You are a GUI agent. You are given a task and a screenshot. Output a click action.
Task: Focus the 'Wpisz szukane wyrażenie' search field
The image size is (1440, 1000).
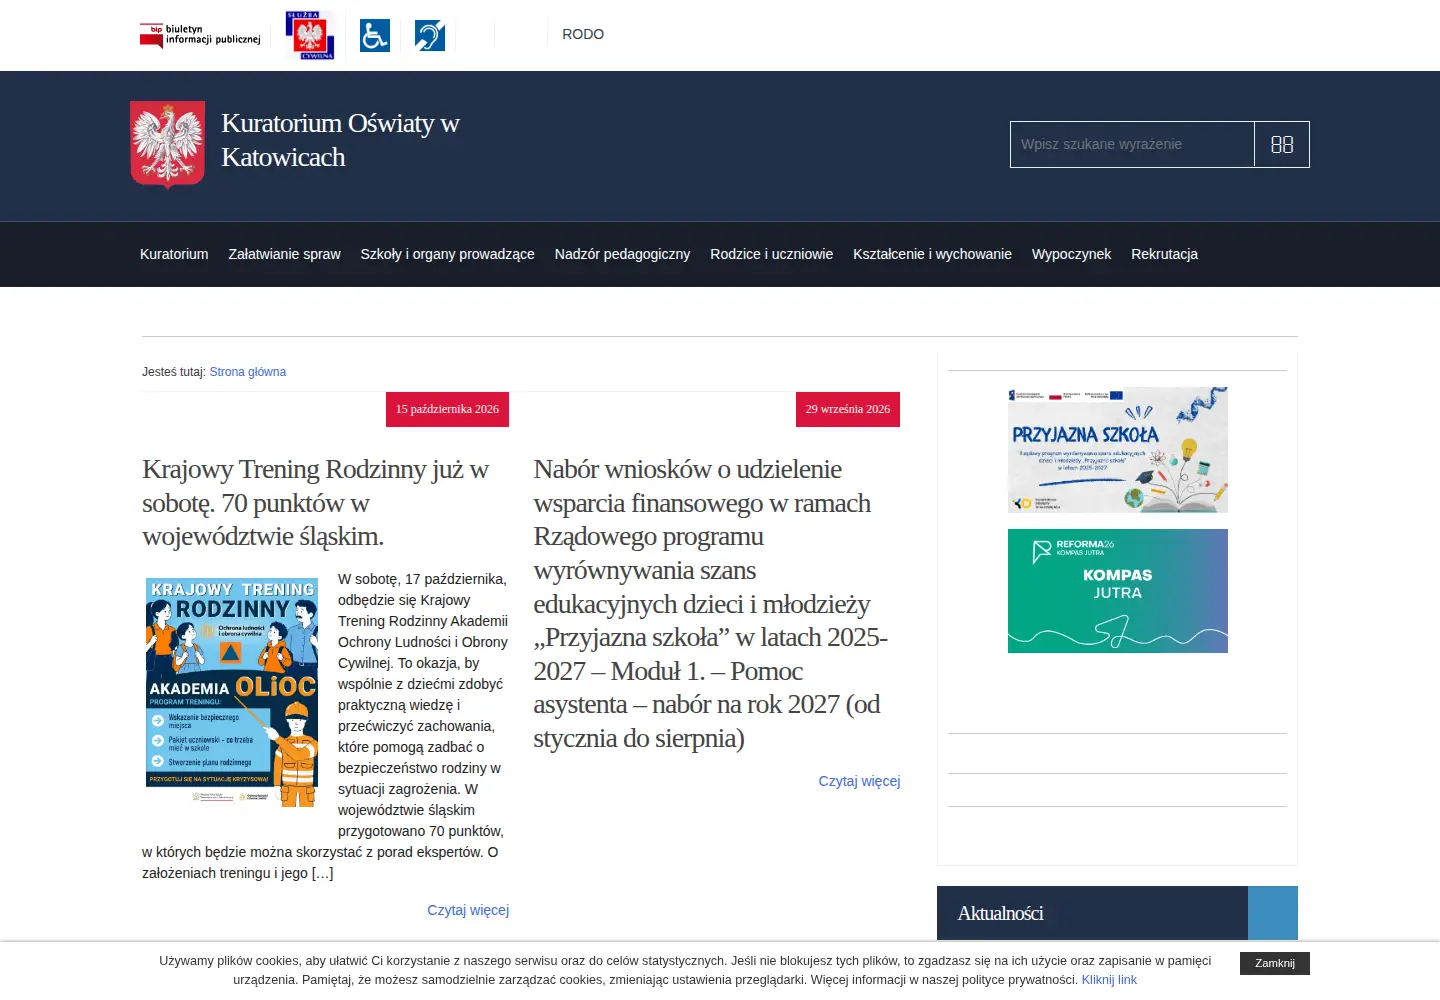(1132, 145)
